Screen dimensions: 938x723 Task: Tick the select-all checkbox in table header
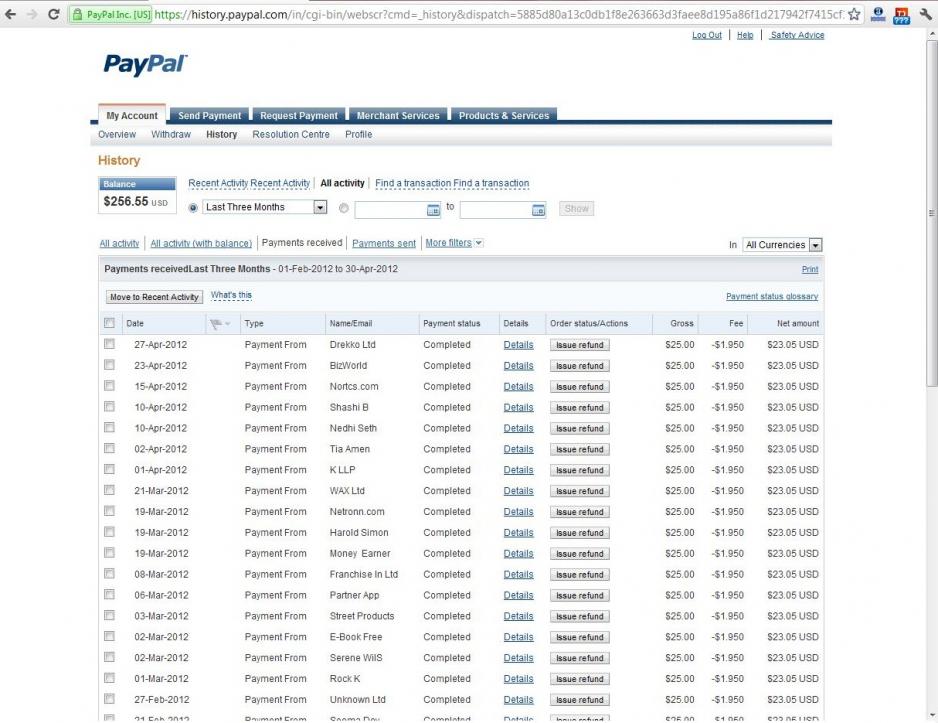coord(109,323)
